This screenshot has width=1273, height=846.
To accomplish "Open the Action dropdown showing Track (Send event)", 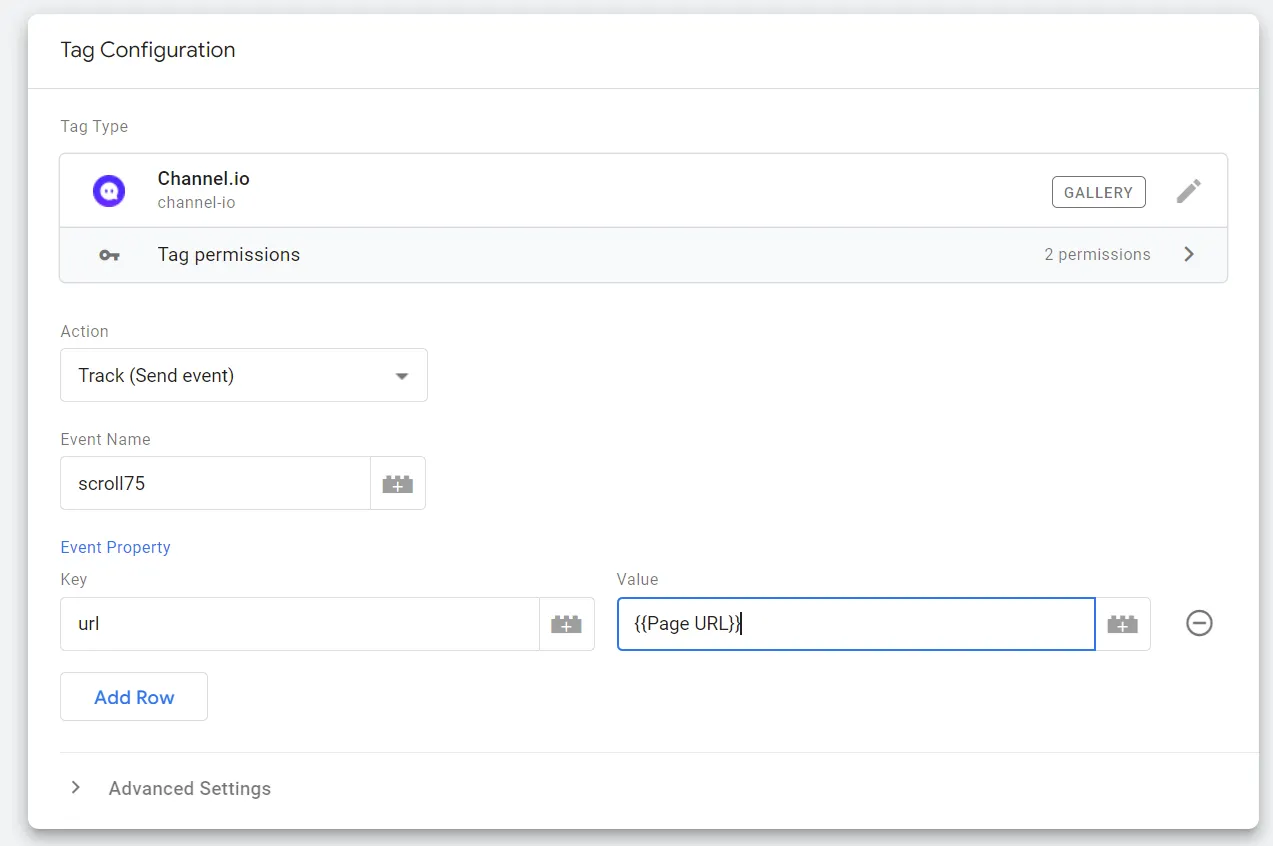I will pos(243,376).
